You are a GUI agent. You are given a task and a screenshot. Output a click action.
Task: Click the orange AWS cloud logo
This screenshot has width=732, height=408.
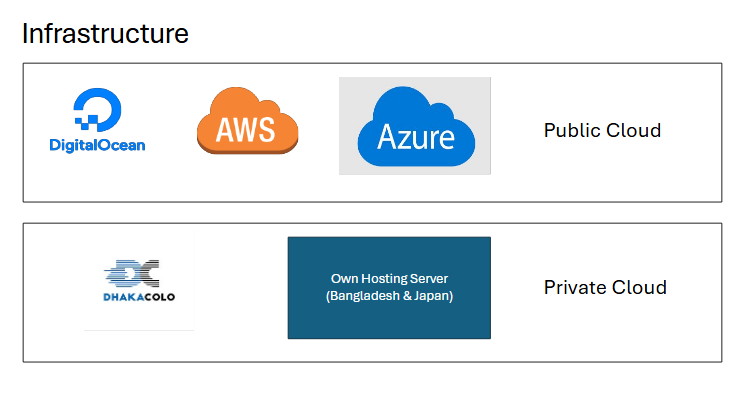tap(247, 120)
